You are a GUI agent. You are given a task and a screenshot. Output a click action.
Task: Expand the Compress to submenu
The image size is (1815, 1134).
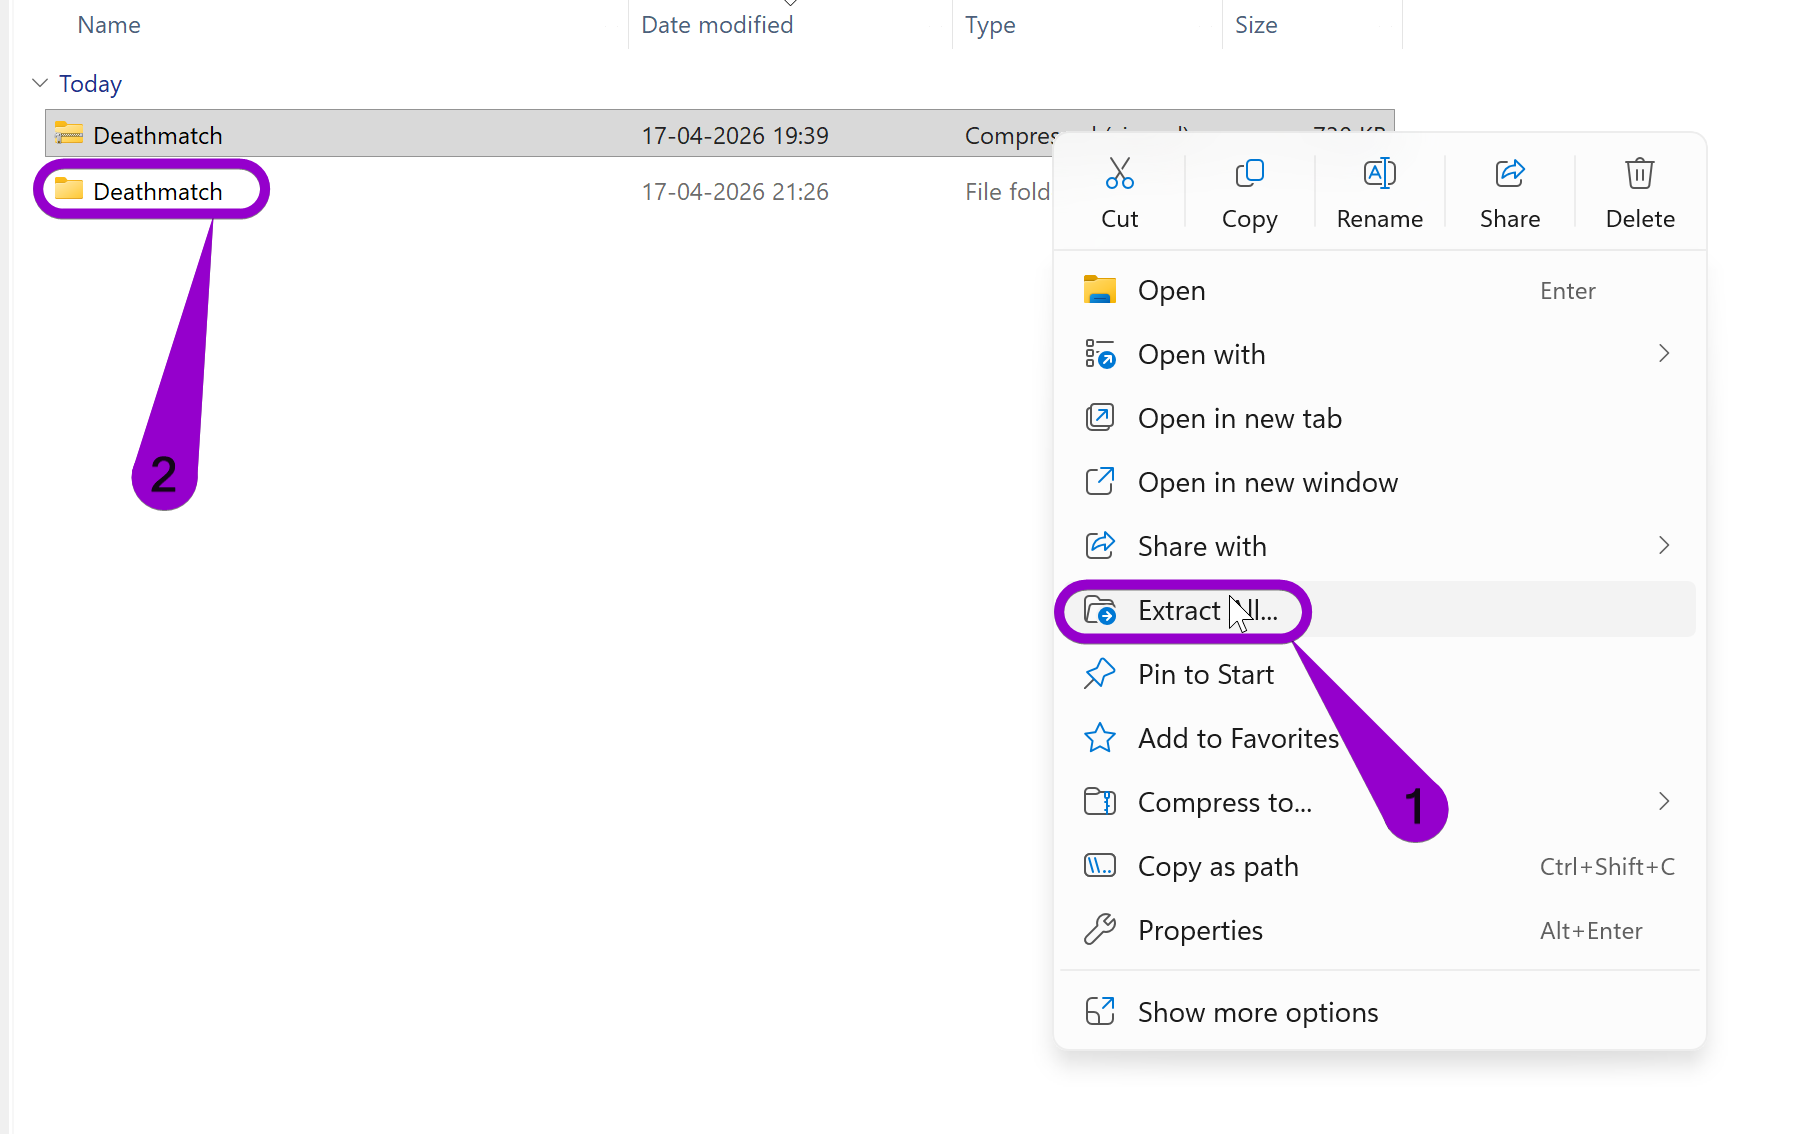1663,802
